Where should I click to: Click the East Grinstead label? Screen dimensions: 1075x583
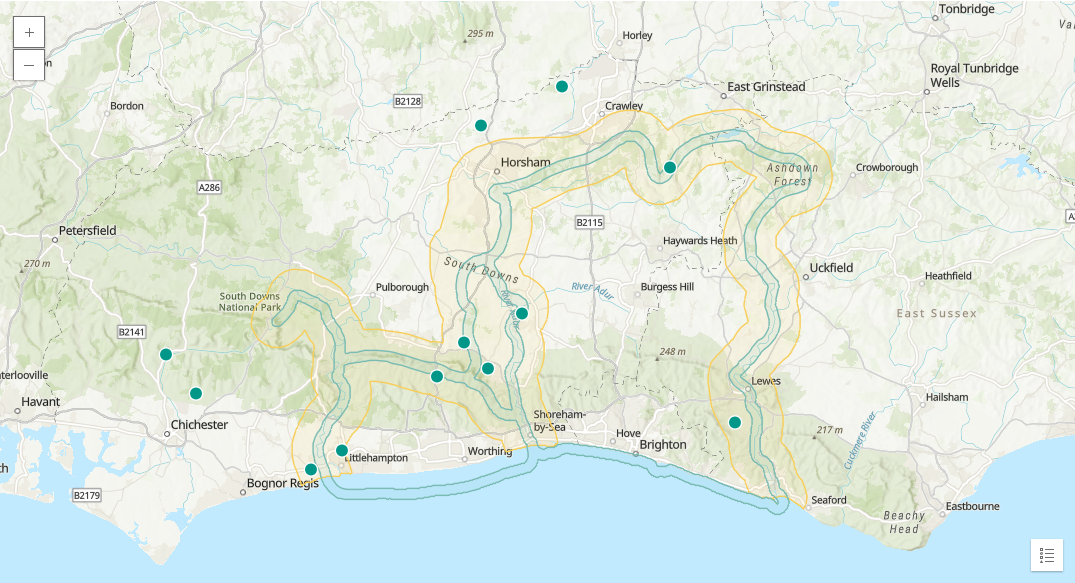coord(766,87)
